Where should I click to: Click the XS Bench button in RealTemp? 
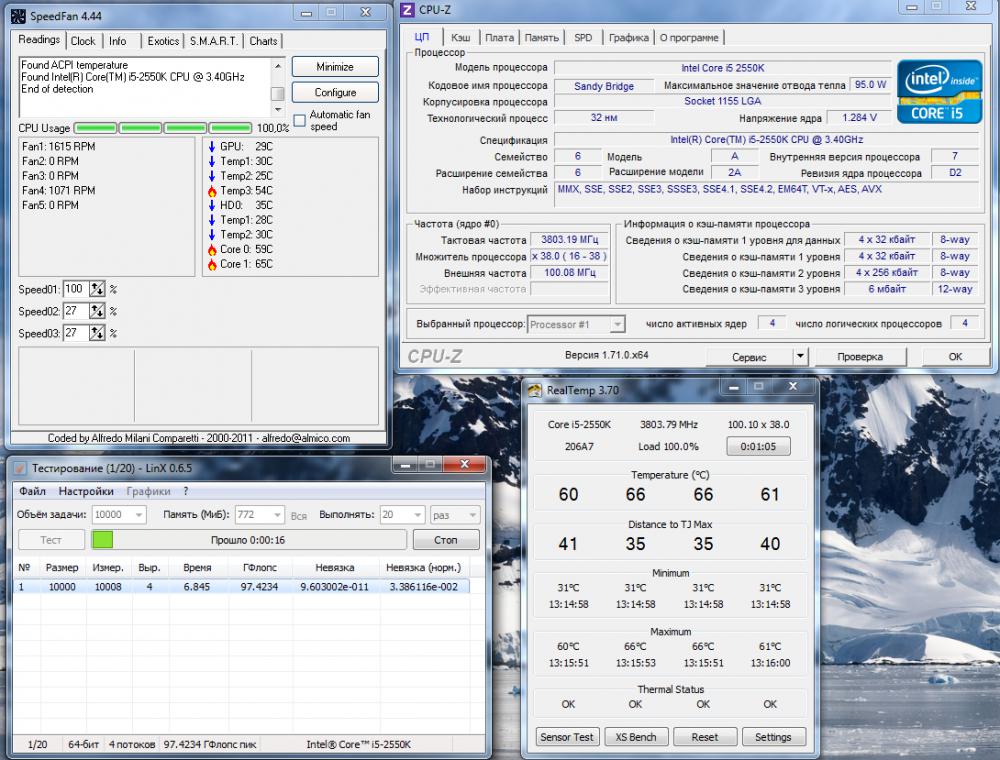click(636, 737)
